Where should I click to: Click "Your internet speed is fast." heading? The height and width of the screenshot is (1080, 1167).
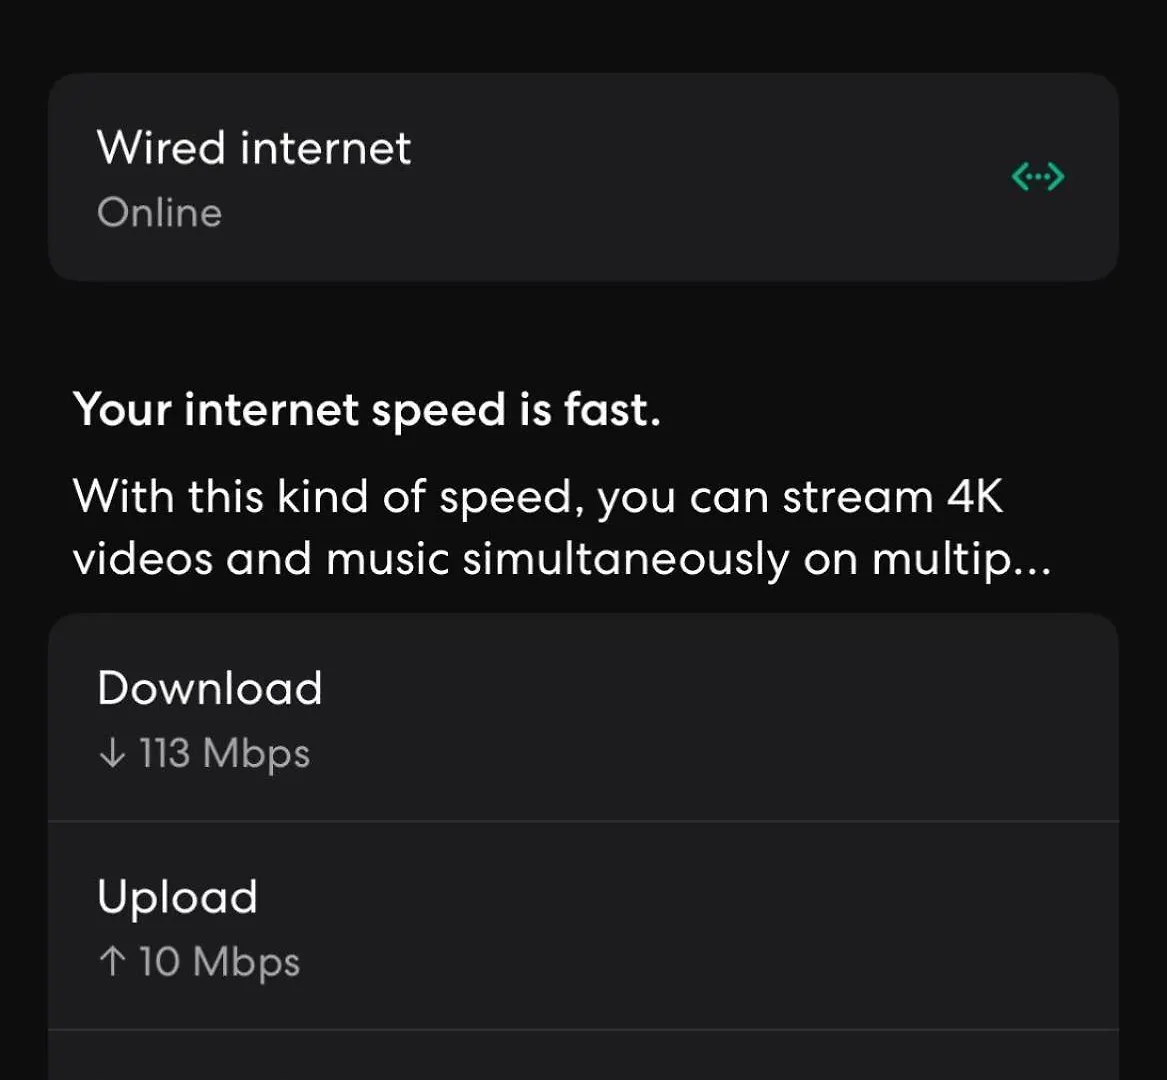367,410
